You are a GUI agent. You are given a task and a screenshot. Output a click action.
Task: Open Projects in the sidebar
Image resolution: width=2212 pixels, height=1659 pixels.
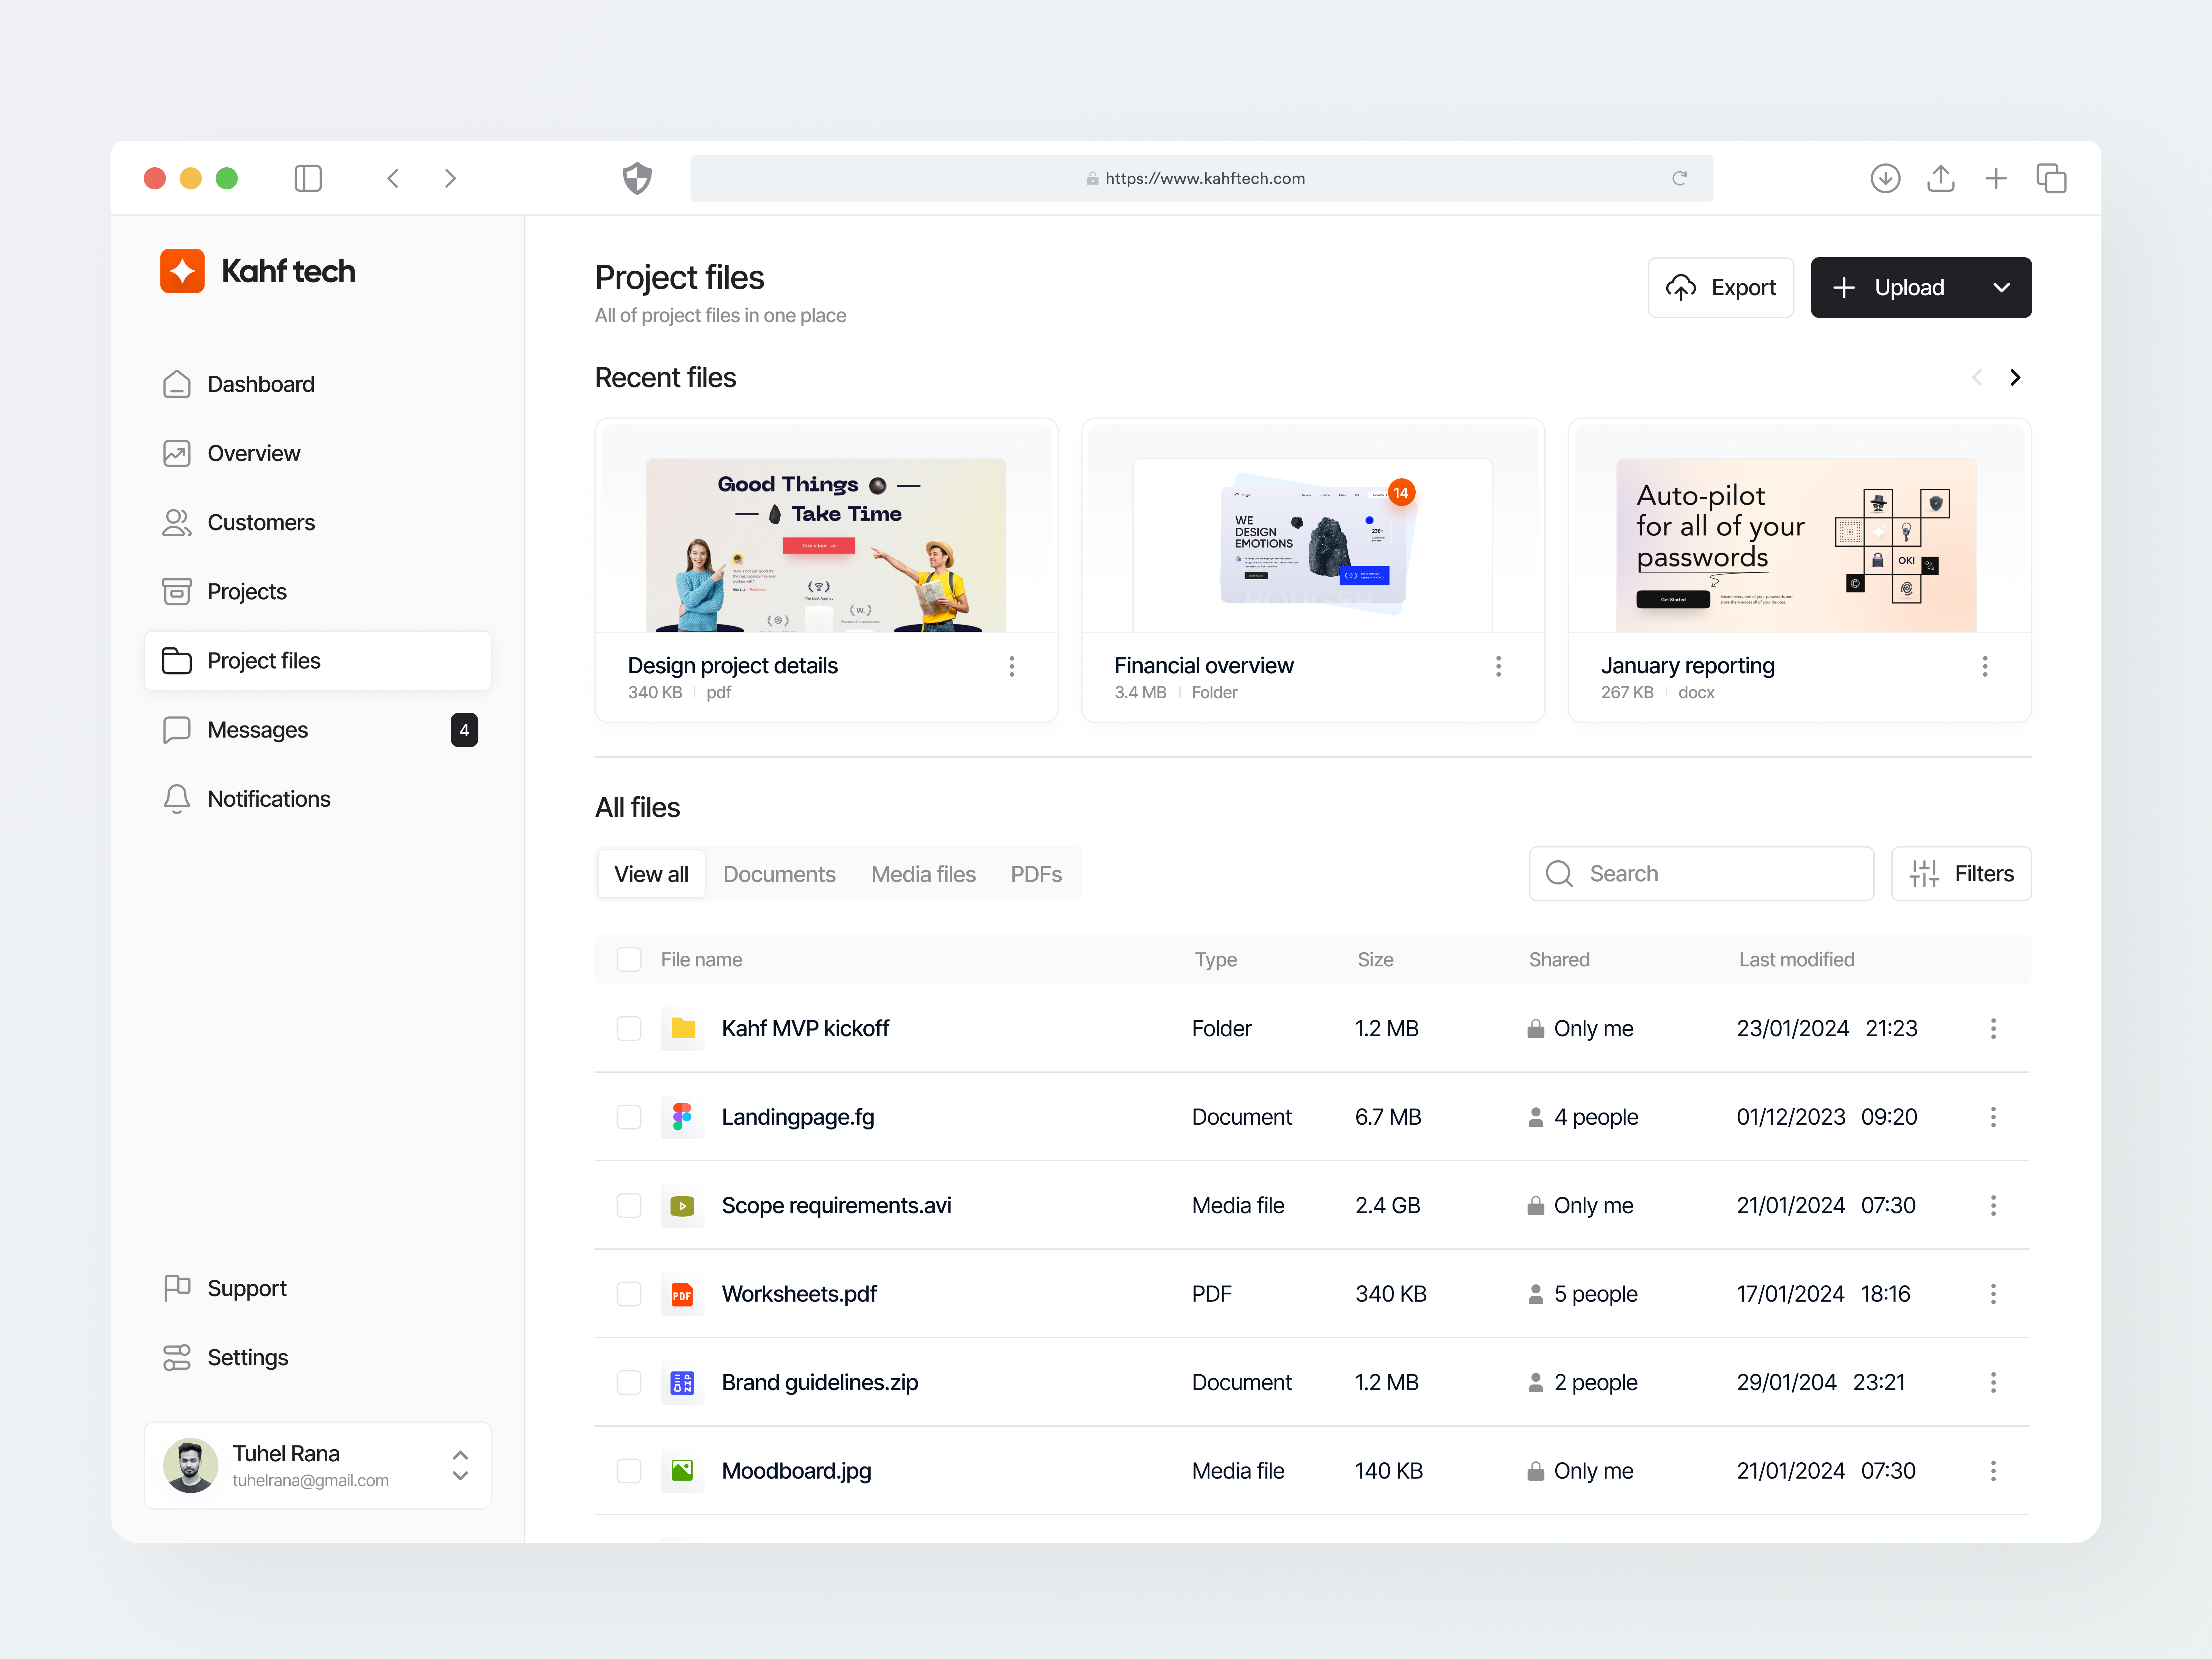point(318,591)
